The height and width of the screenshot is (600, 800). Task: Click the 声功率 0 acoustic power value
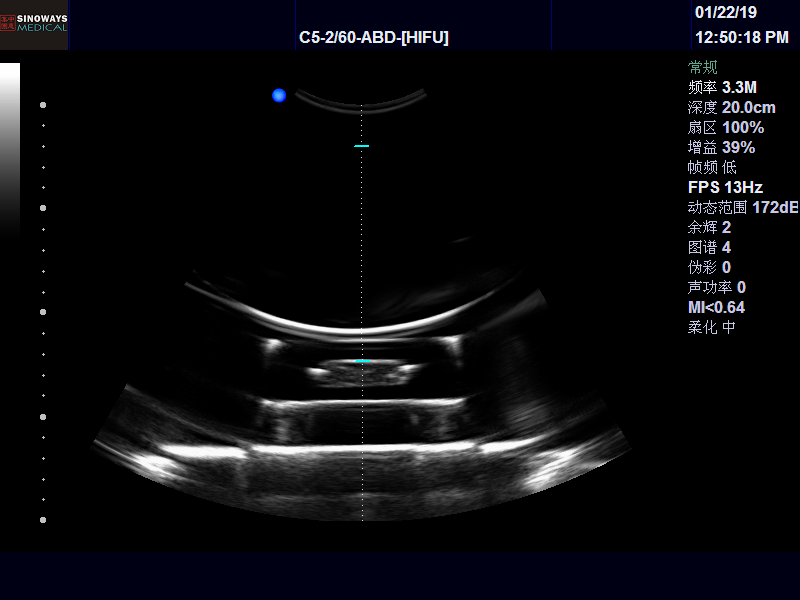[716, 287]
